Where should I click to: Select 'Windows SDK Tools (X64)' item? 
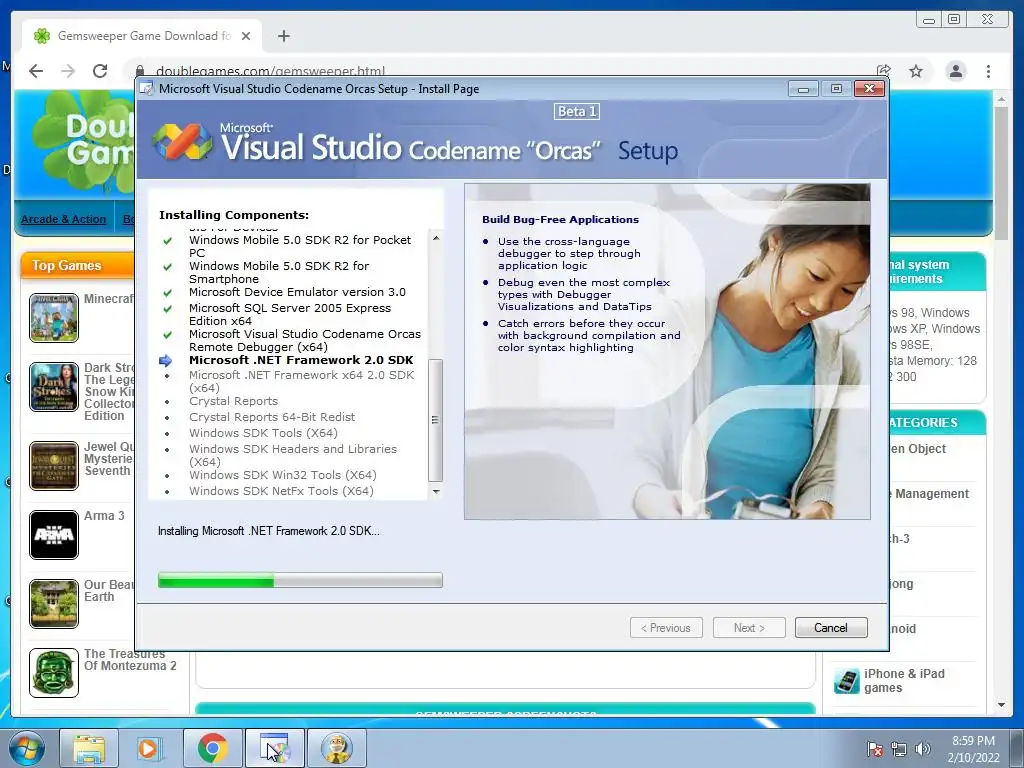263,433
